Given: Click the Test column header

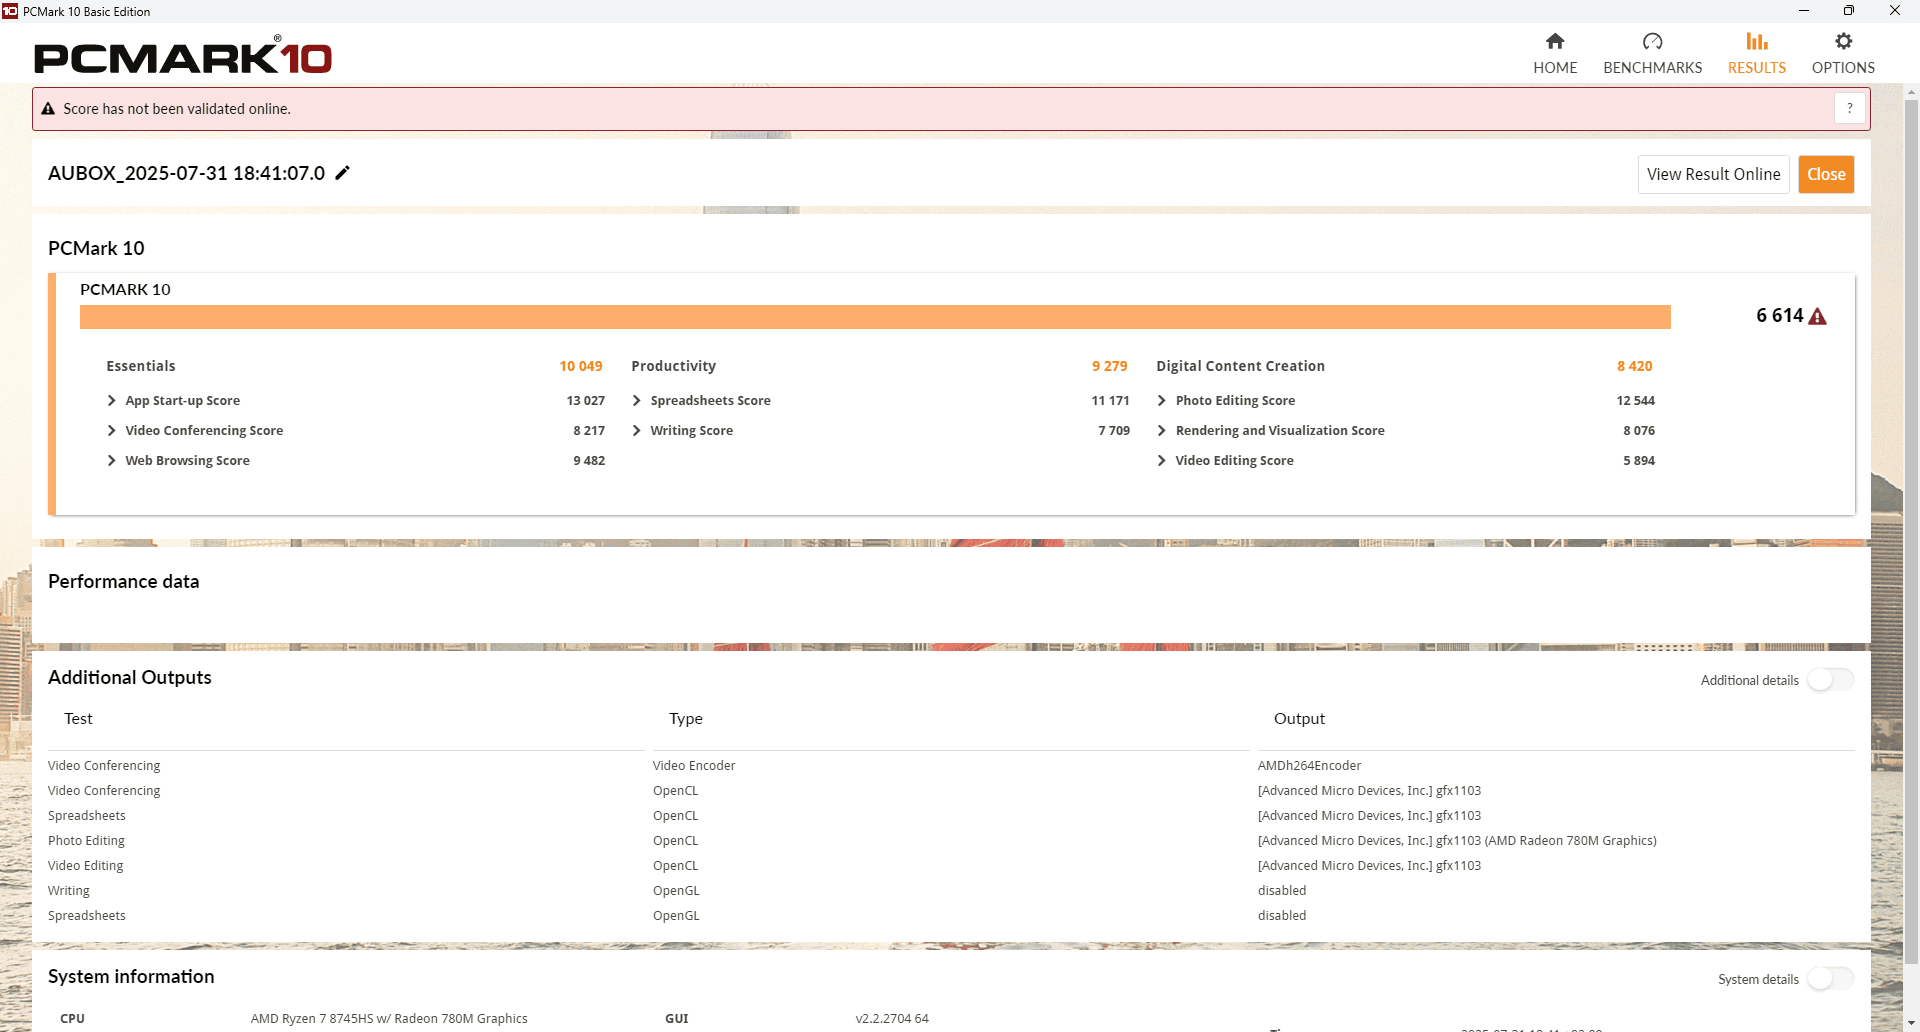Looking at the screenshot, I should [x=78, y=718].
